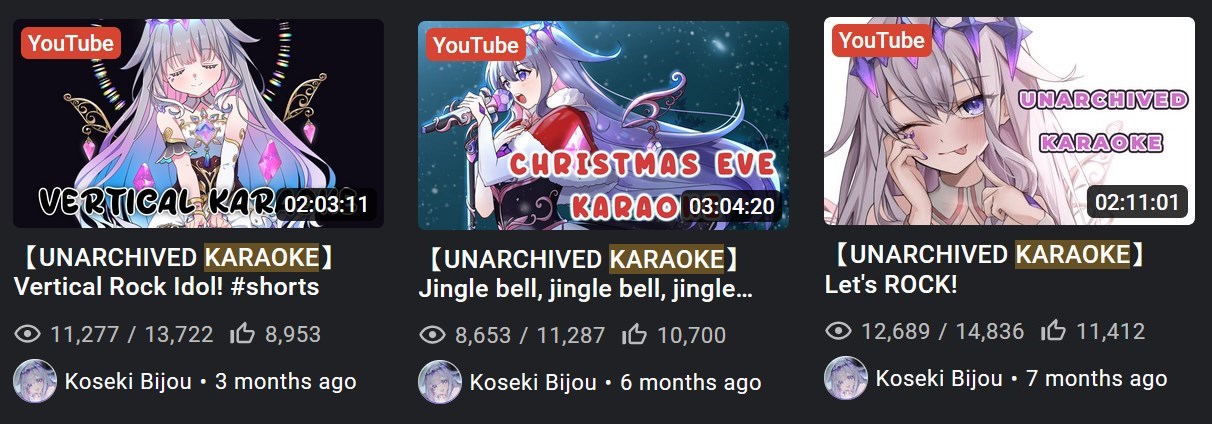
Task: Open Koseki Bijou avatar under Vertical Rock Idol
Action: tap(35, 381)
